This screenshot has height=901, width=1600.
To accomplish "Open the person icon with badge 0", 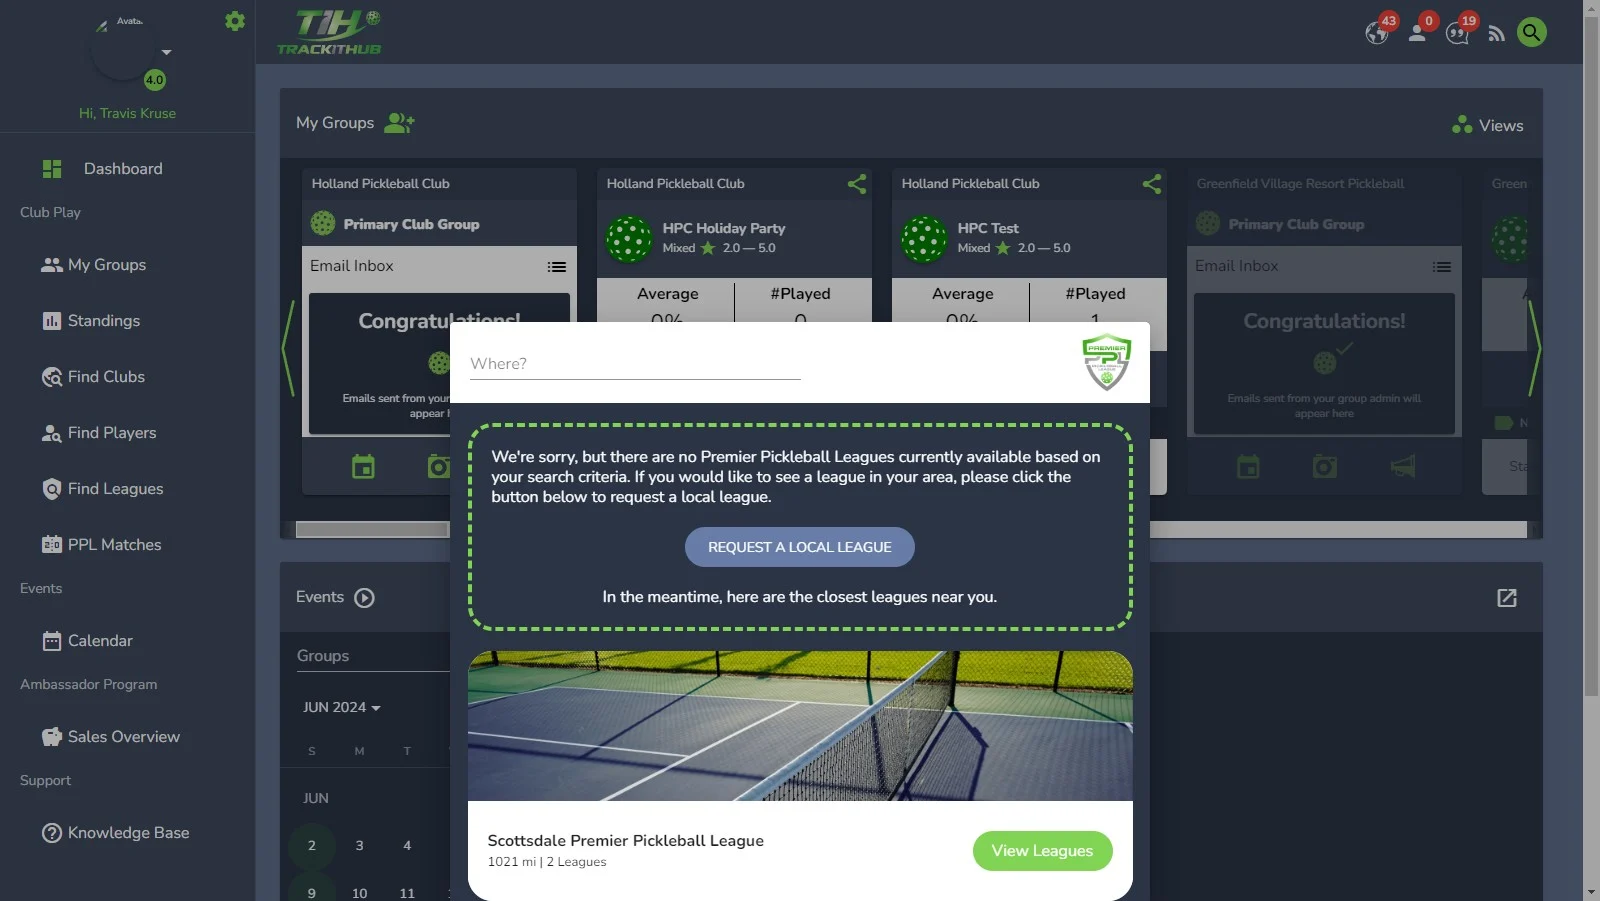I will [1417, 32].
